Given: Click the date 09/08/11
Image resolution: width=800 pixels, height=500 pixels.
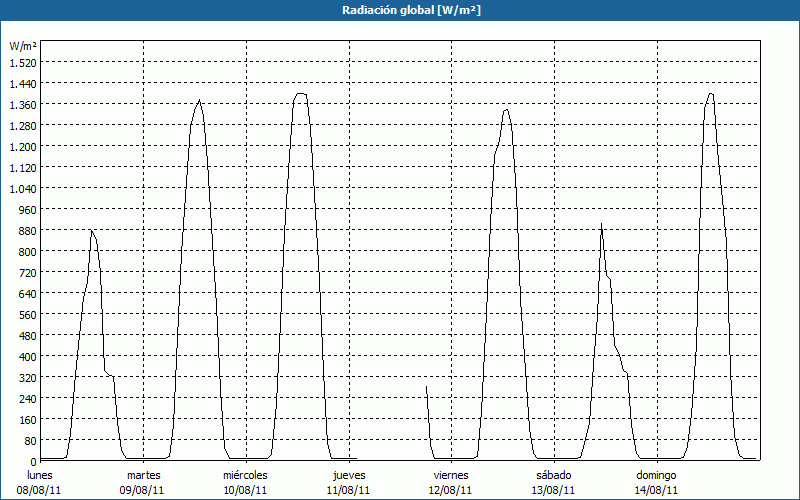Looking at the screenshot, I should 142,490.
